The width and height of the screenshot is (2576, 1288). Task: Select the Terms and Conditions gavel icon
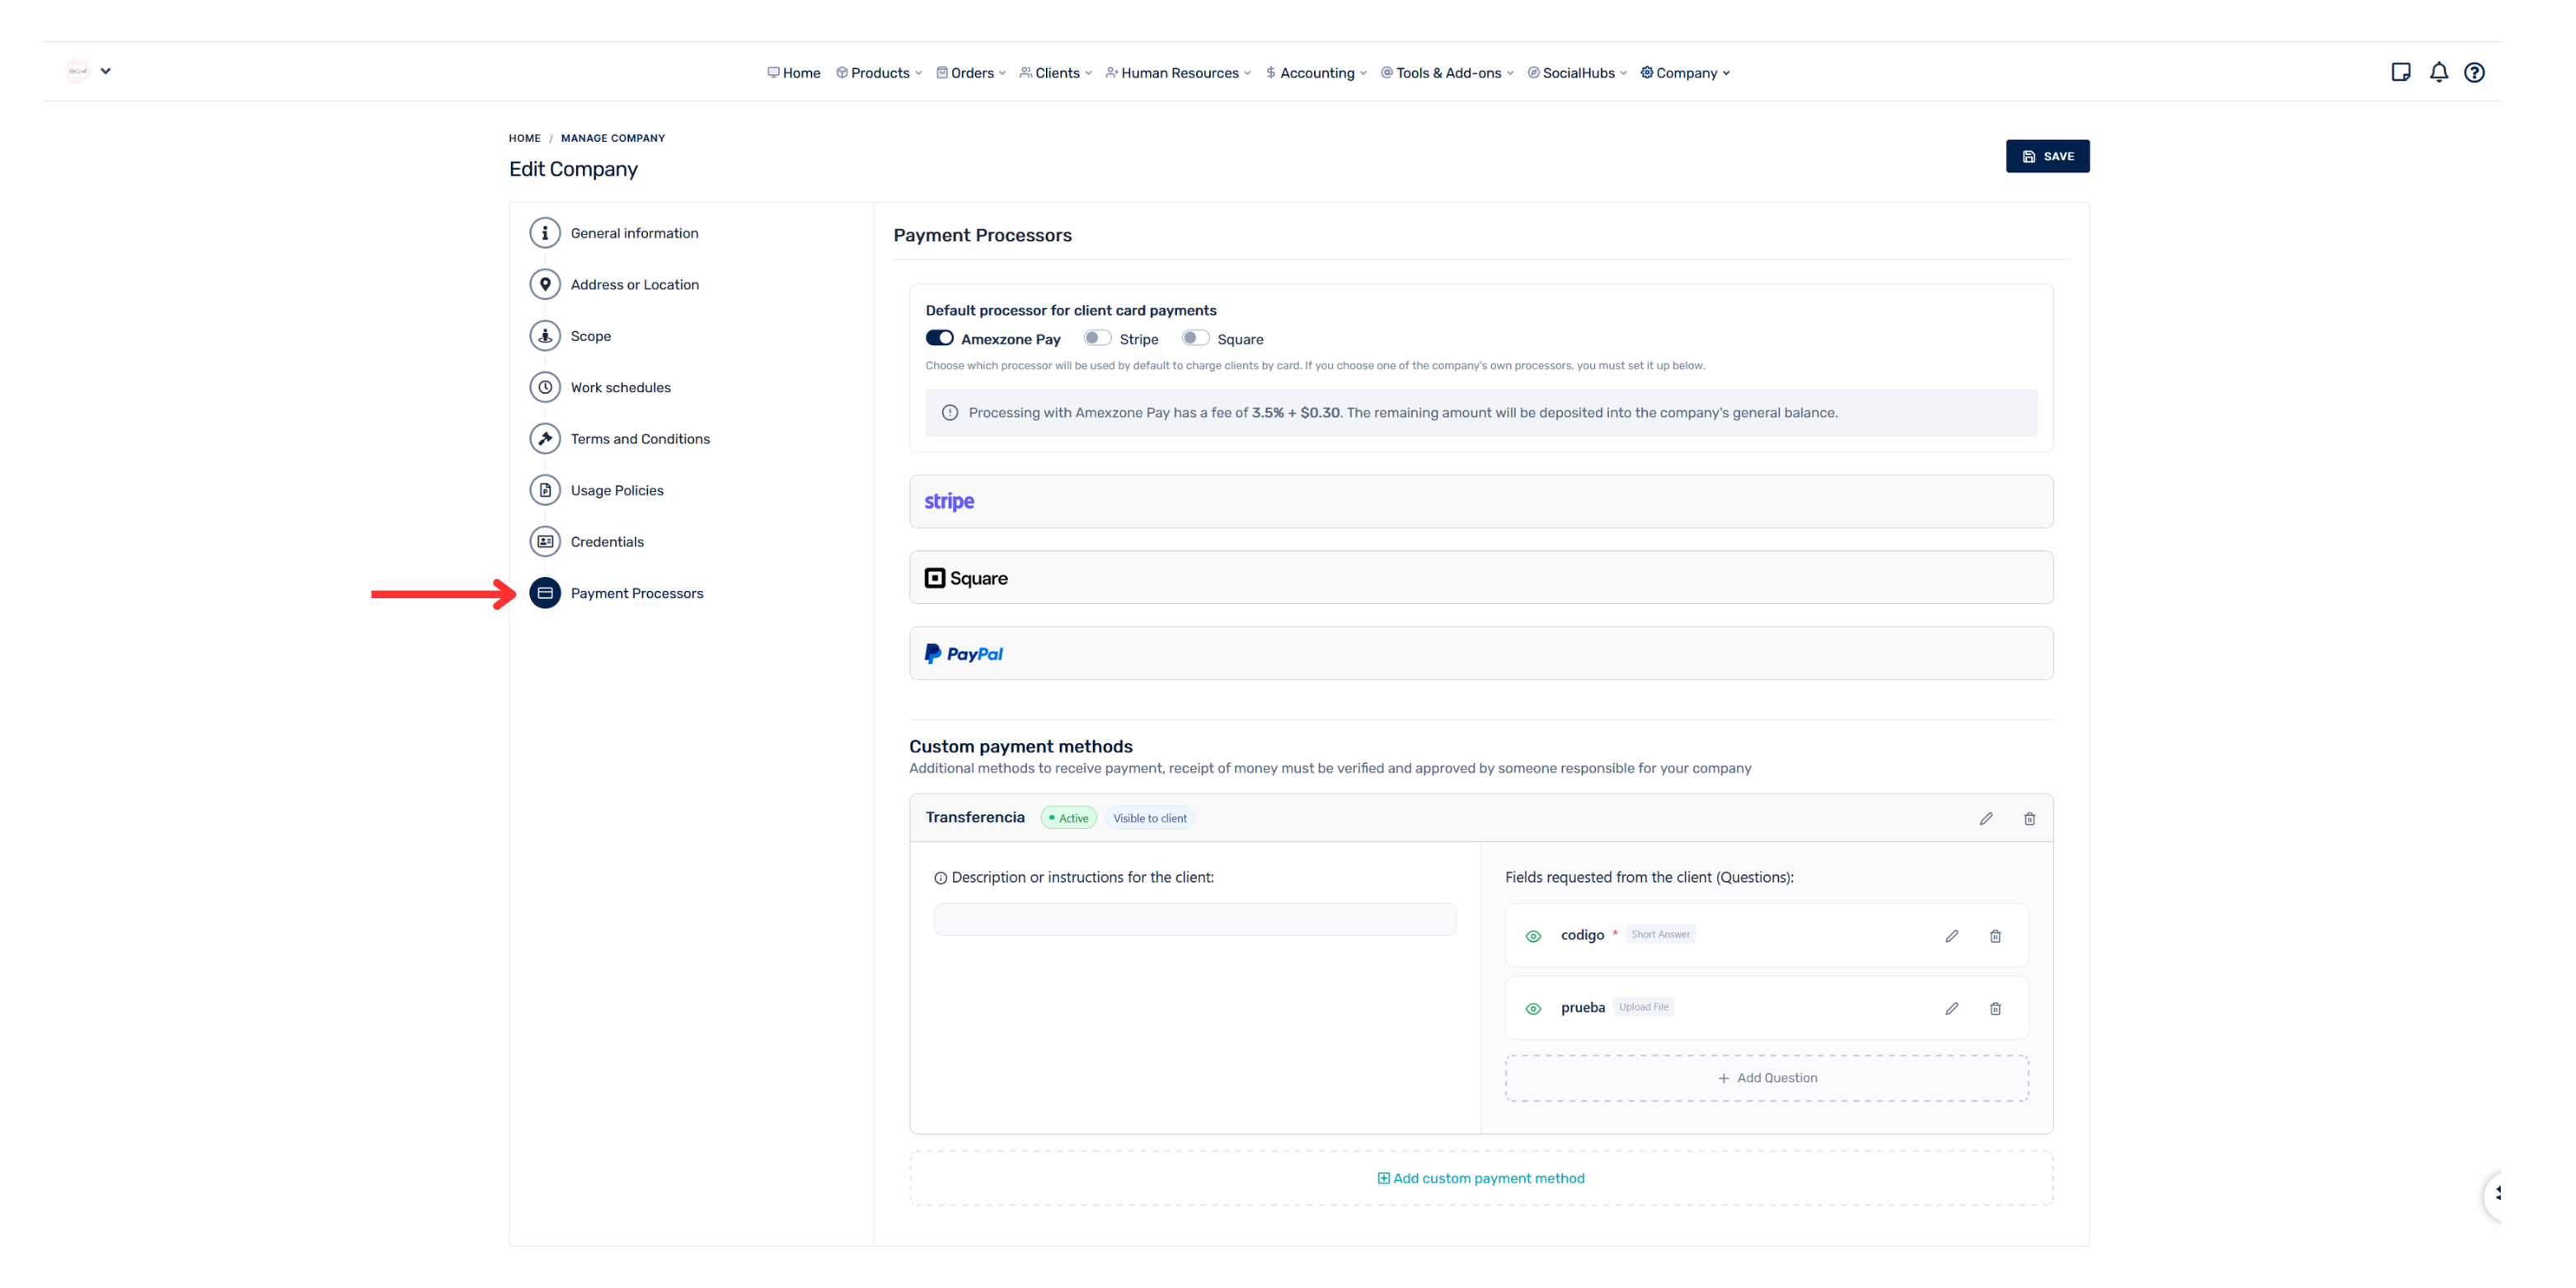(x=545, y=438)
